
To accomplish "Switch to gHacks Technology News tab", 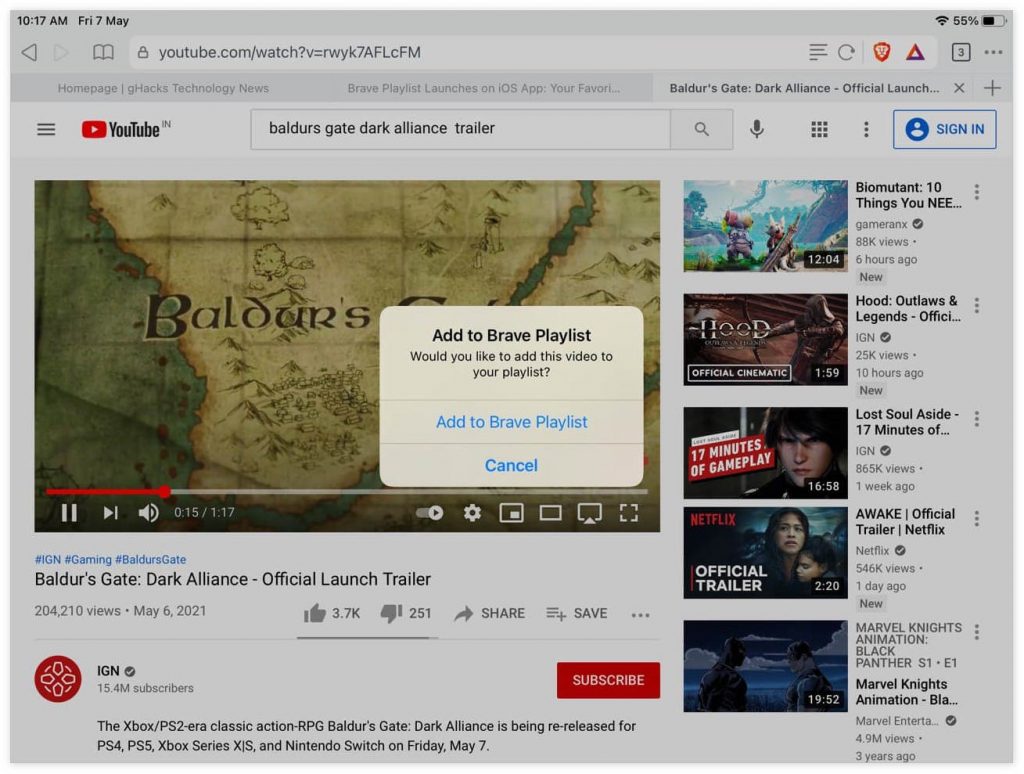I will click(x=163, y=88).
